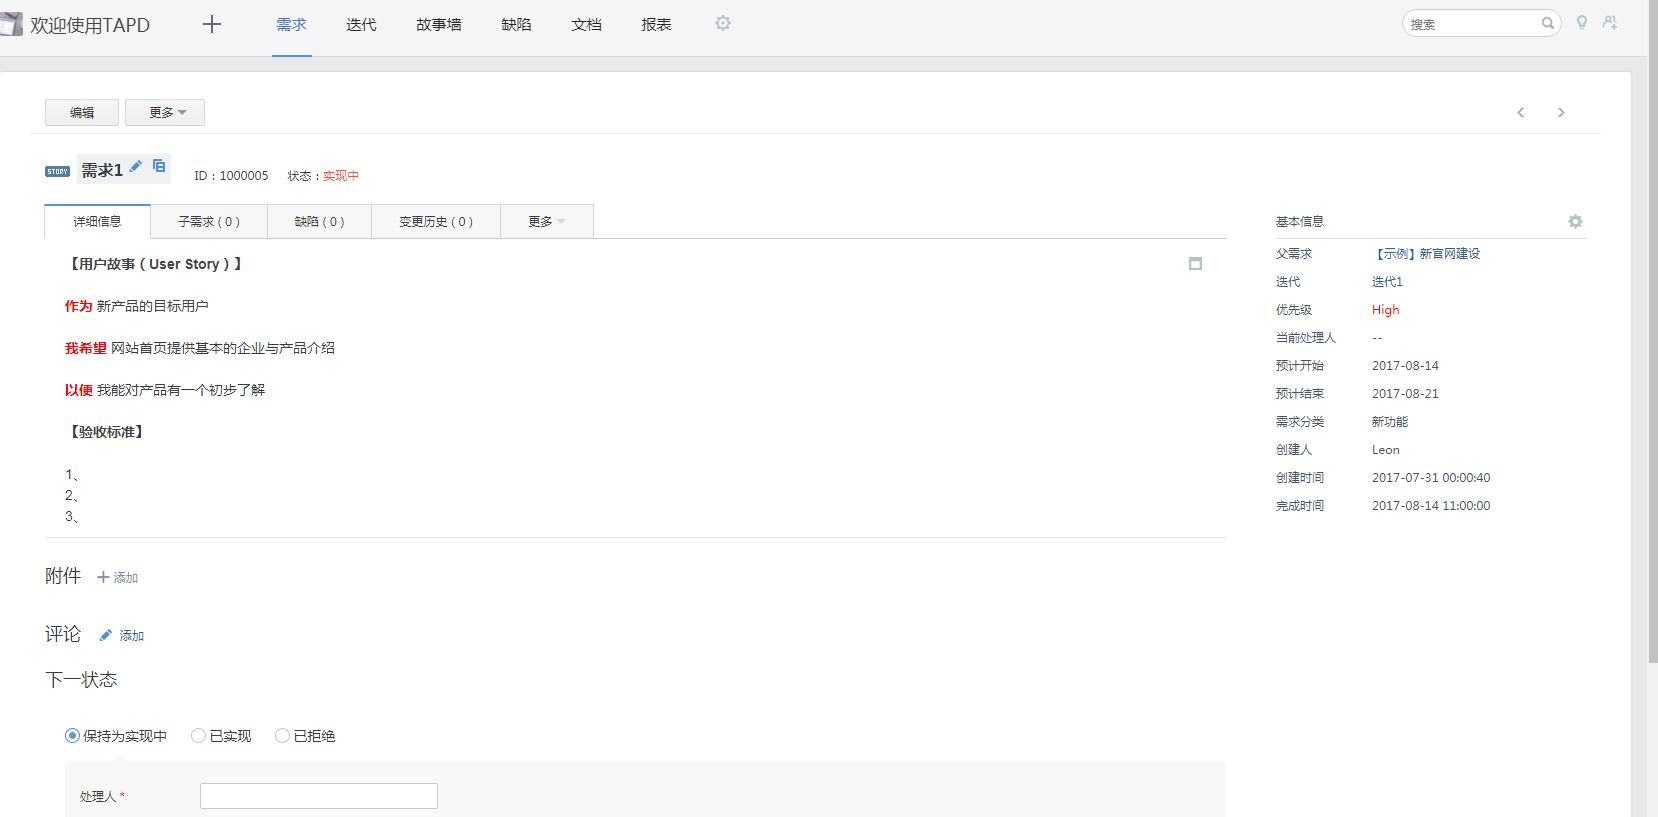
Task: Open the 故事墙 navigation tab
Action: point(439,24)
